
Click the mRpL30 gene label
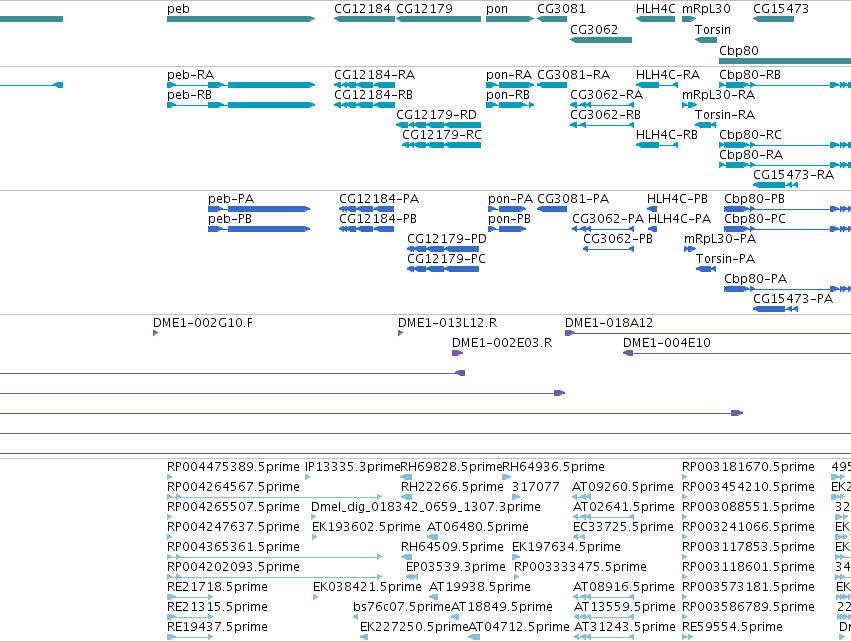click(706, 9)
